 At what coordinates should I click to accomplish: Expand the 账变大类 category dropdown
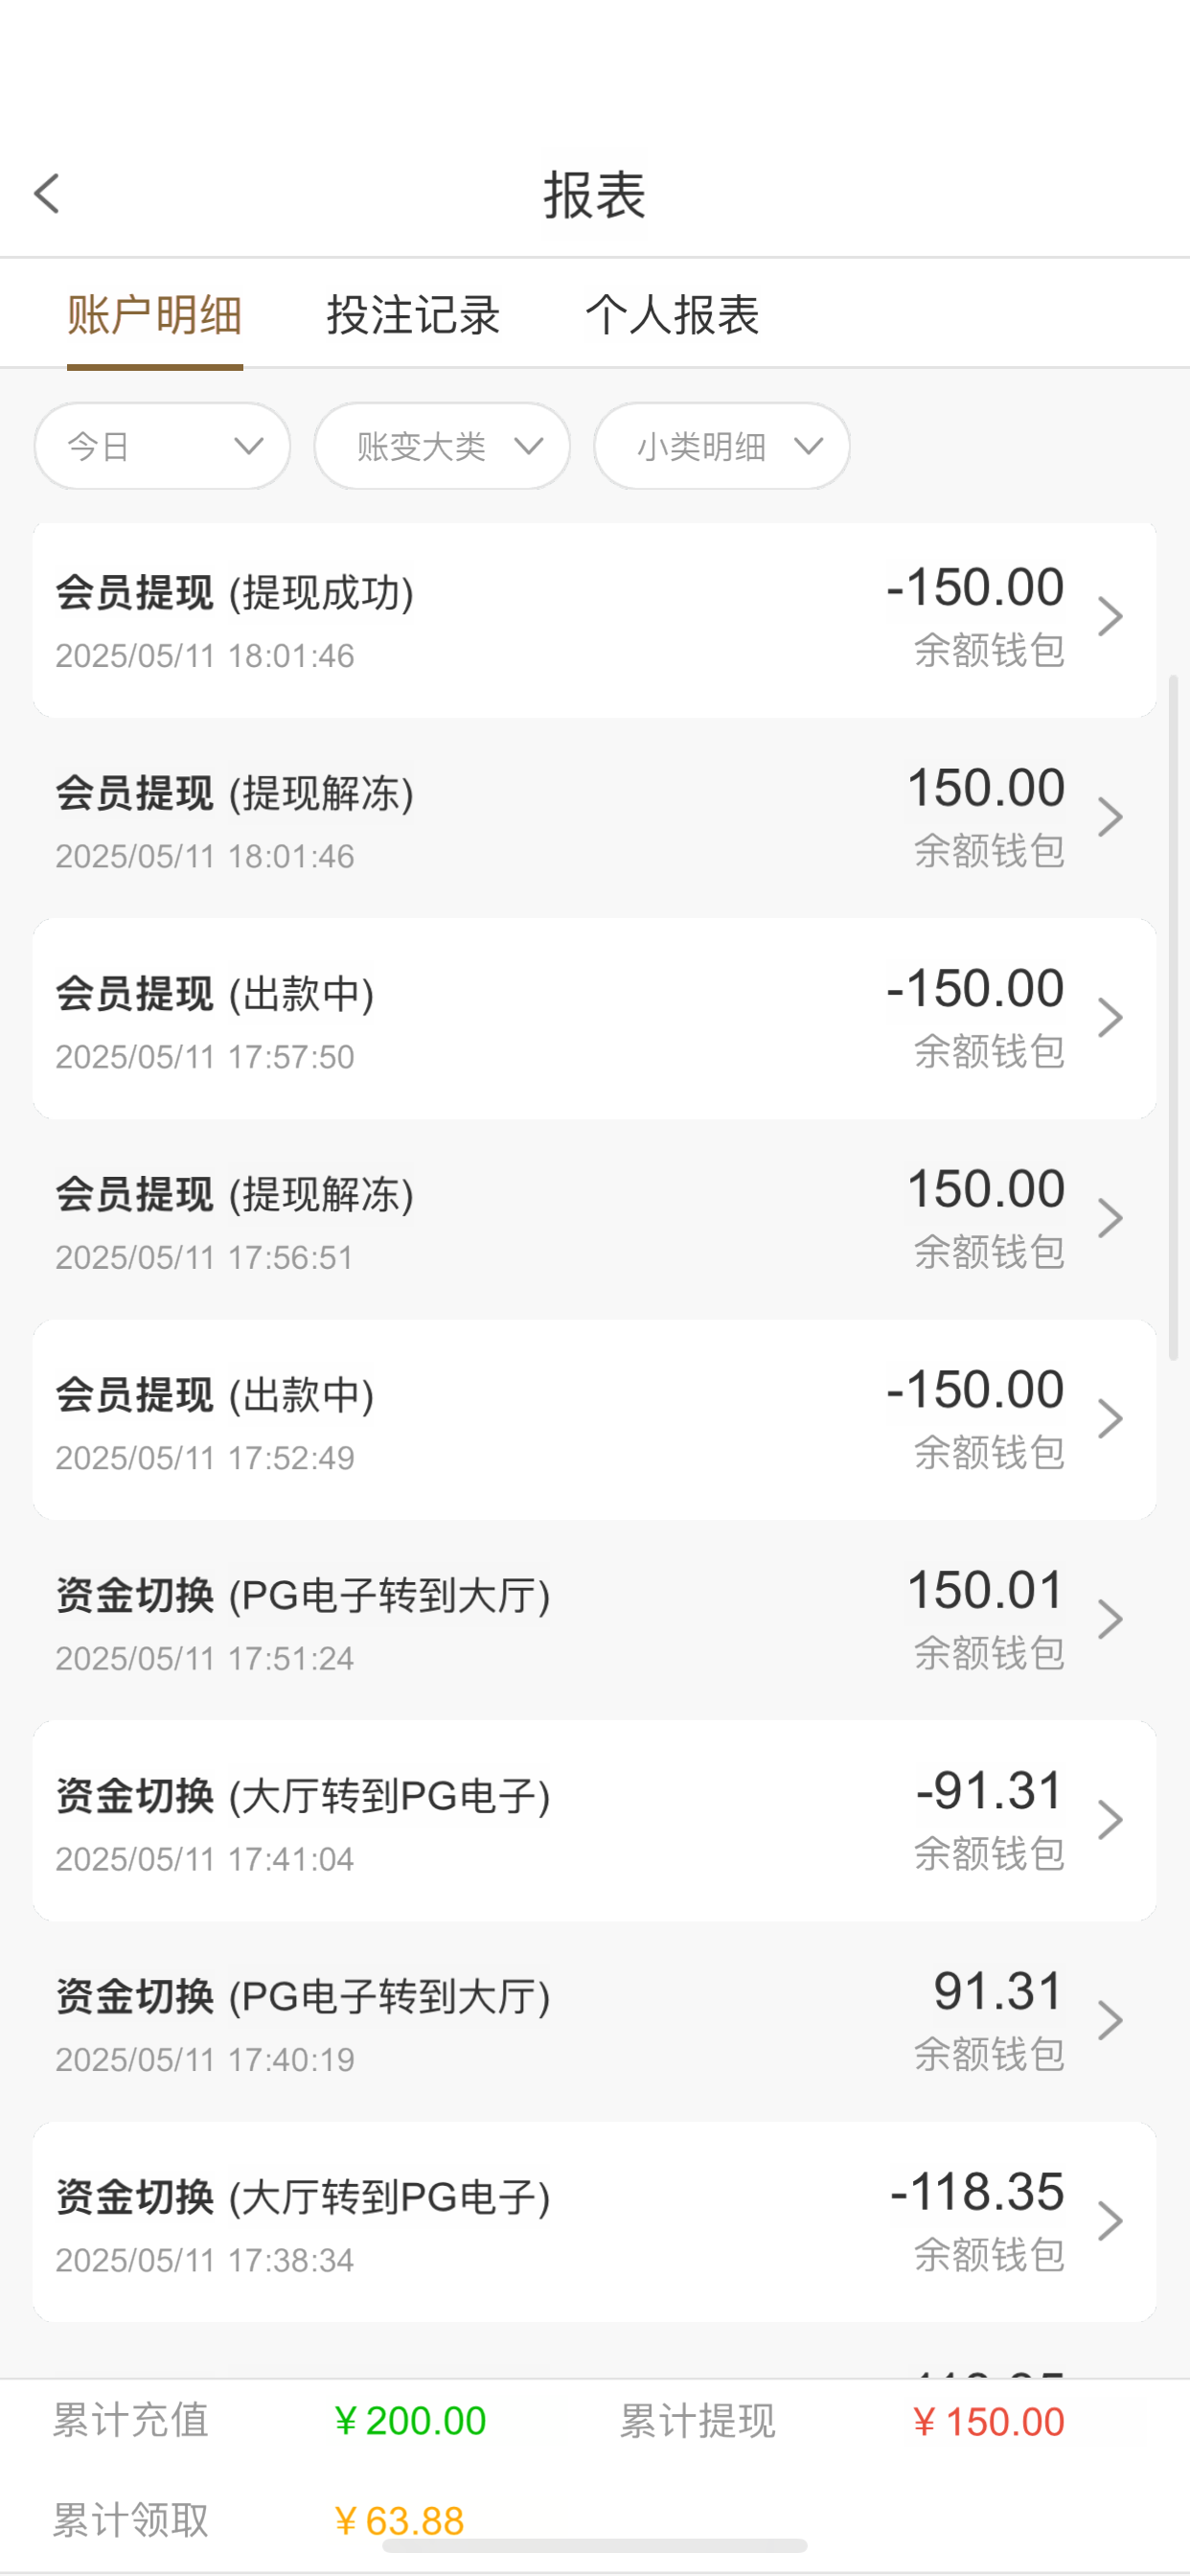(x=442, y=446)
